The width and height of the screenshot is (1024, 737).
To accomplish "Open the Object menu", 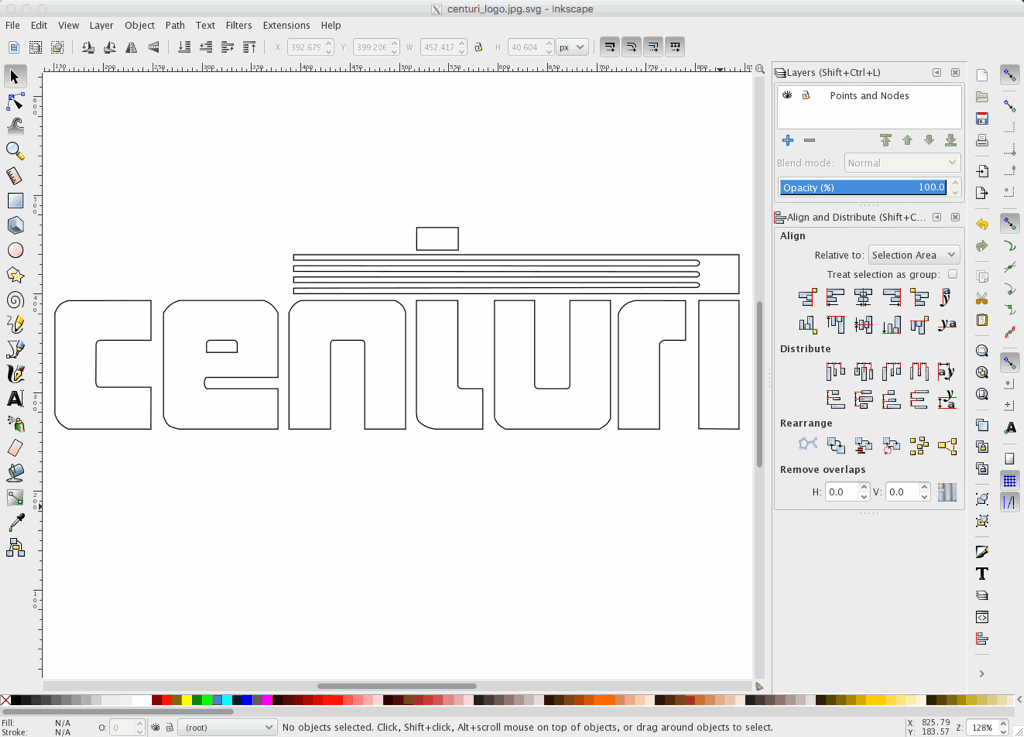I will click(x=140, y=25).
